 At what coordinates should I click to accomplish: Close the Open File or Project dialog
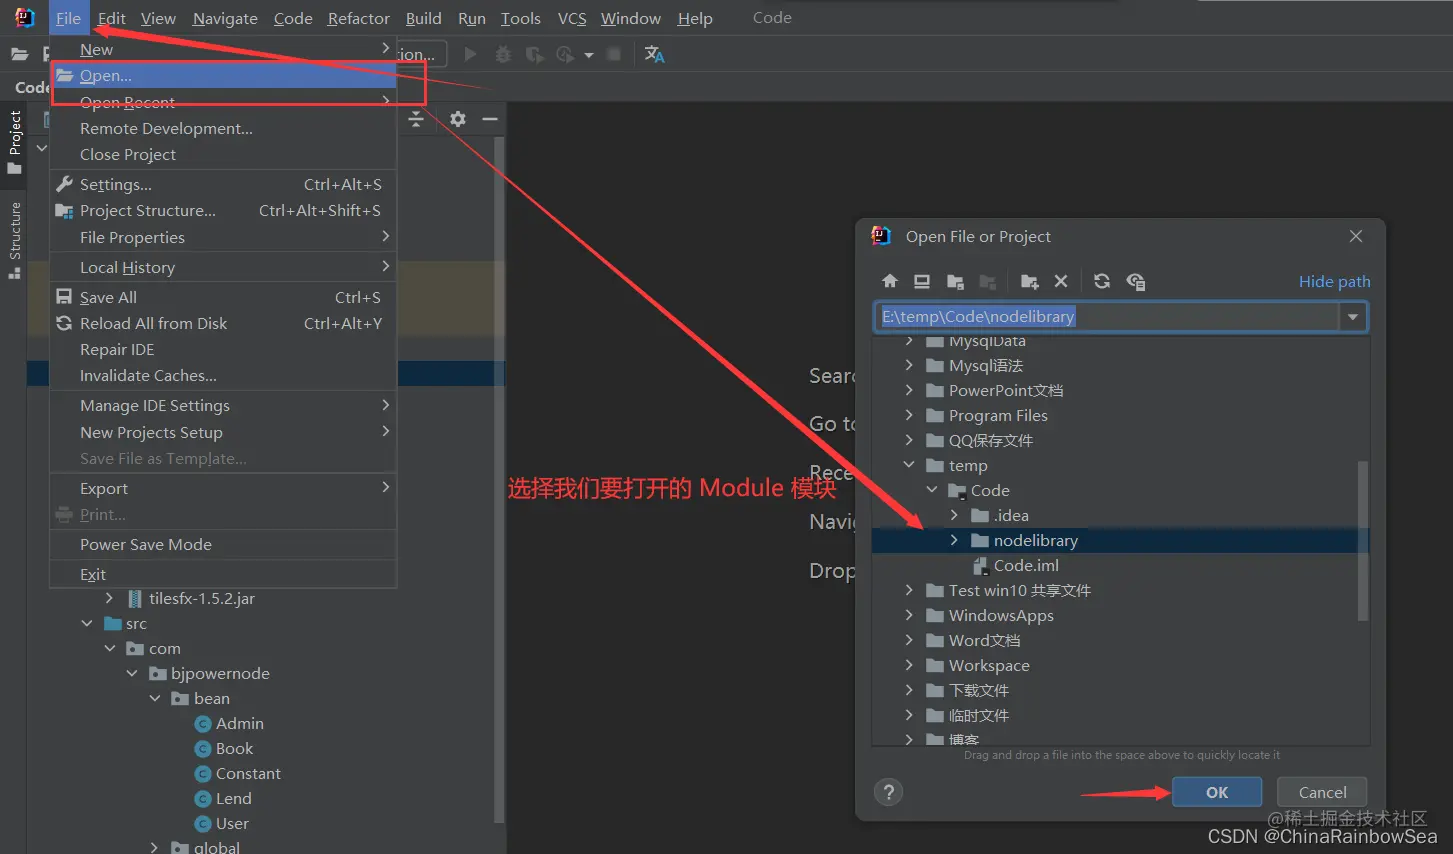click(1356, 236)
